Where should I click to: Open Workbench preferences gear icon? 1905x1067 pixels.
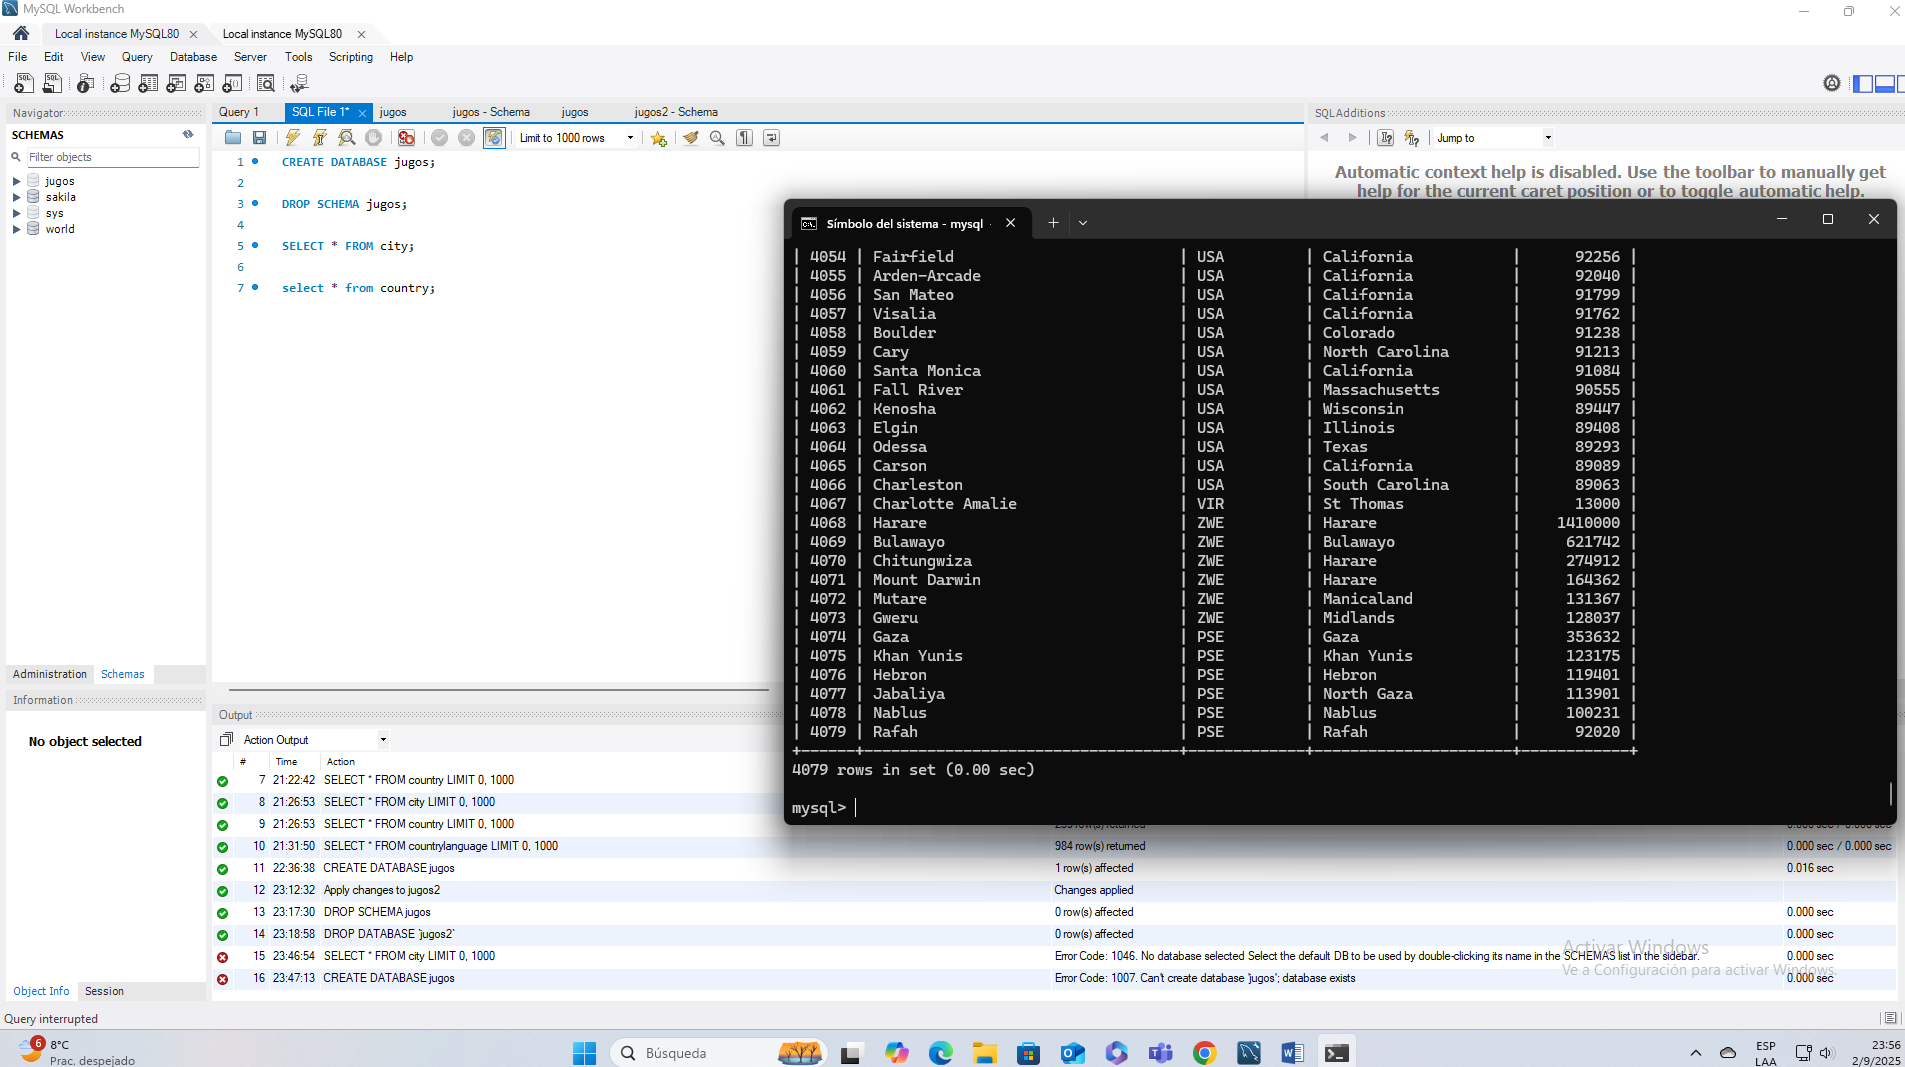click(x=1832, y=83)
